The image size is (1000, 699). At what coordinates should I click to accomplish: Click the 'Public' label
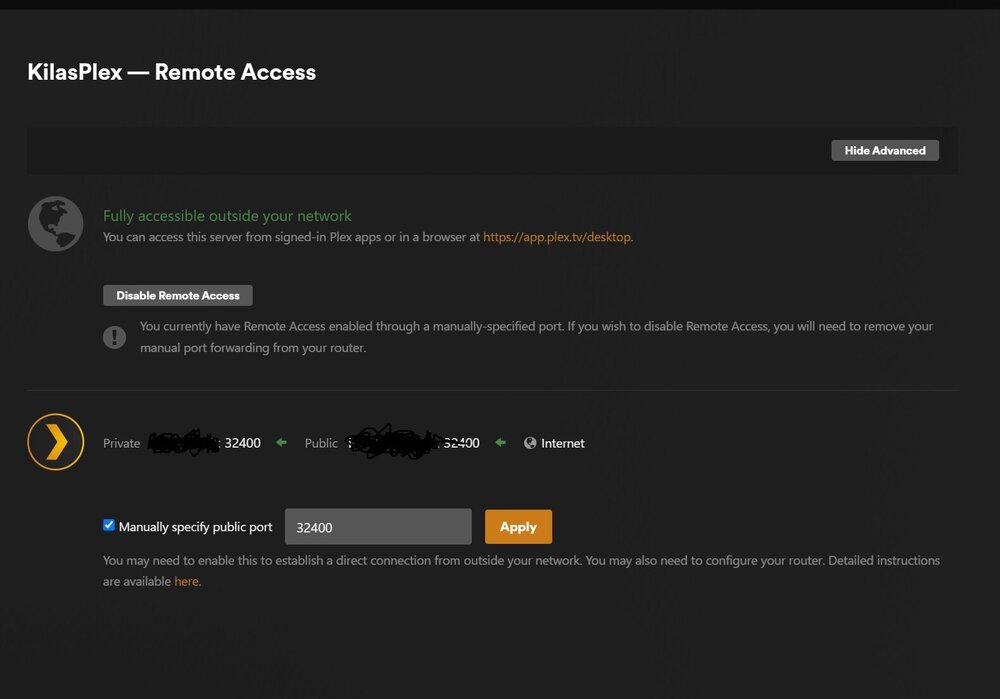tap(321, 443)
